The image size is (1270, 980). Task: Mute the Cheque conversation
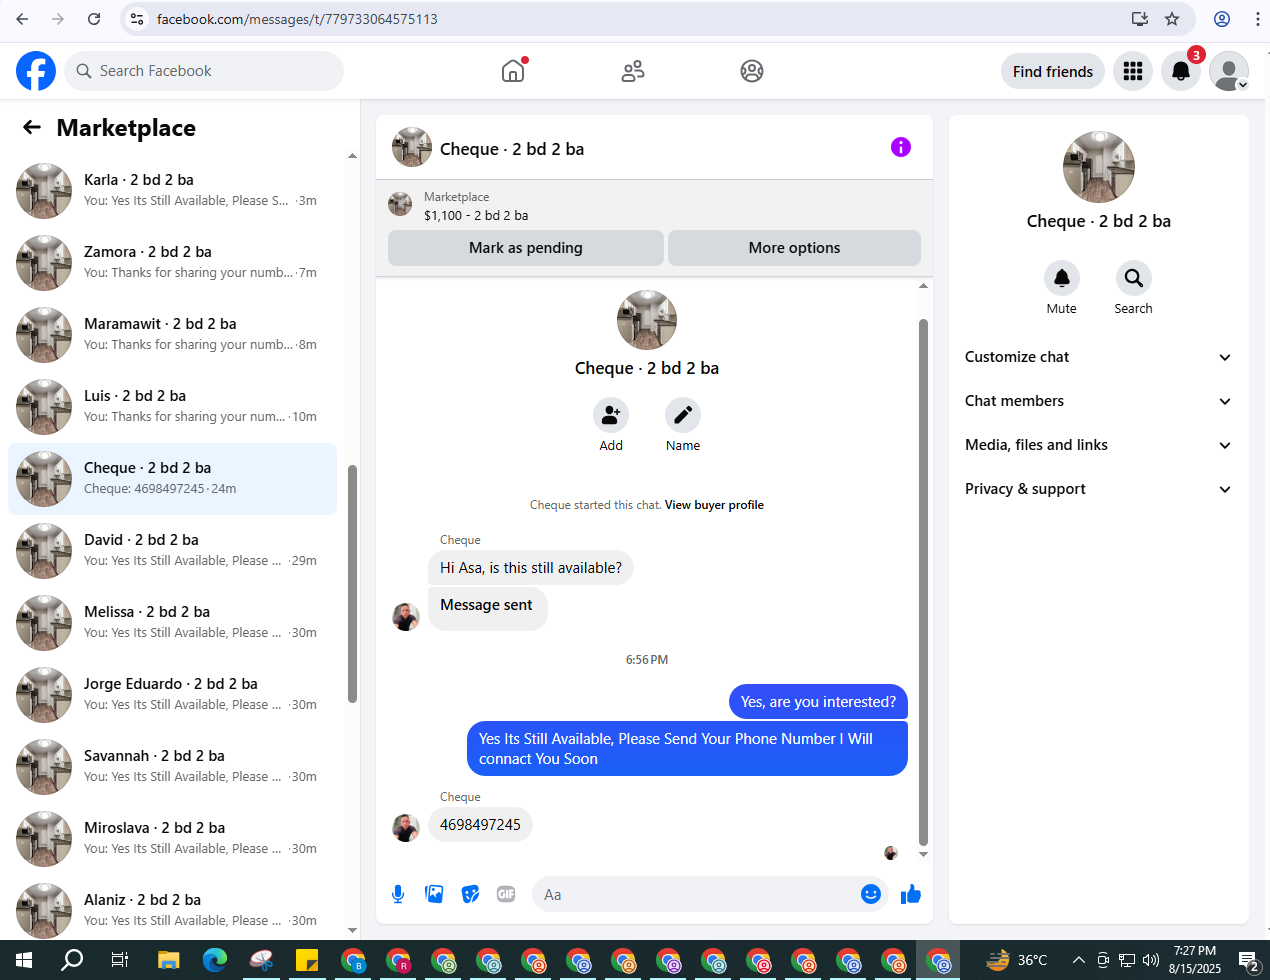click(1062, 278)
